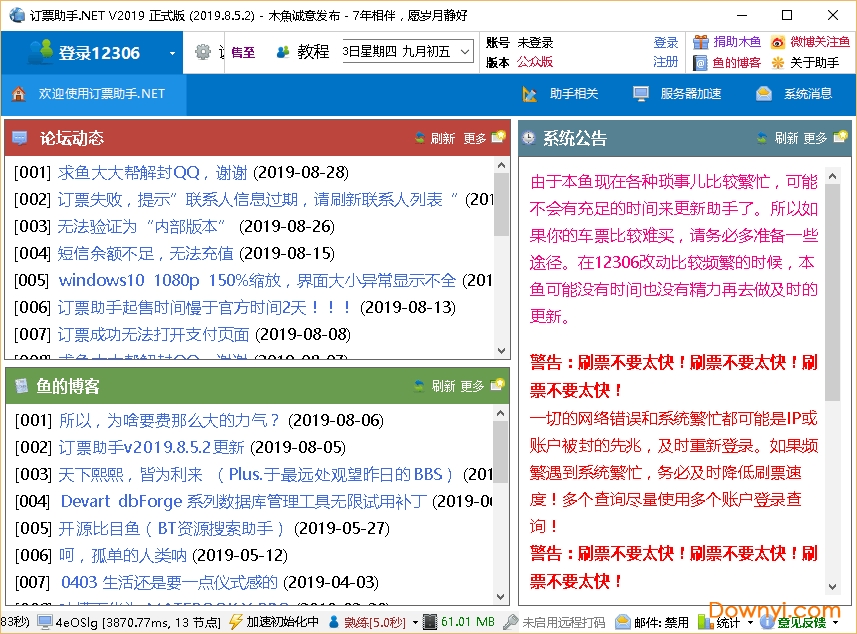The width and height of the screenshot is (857, 634).
Task: Open 系统消息 via its bell icon
Action: pyautogui.click(x=763, y=95)
